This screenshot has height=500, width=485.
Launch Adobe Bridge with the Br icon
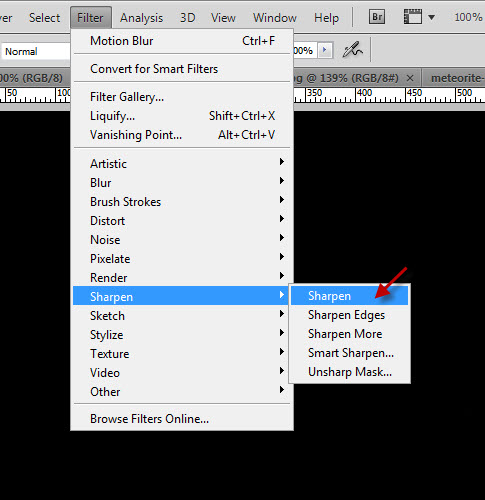tap(377, 17)
